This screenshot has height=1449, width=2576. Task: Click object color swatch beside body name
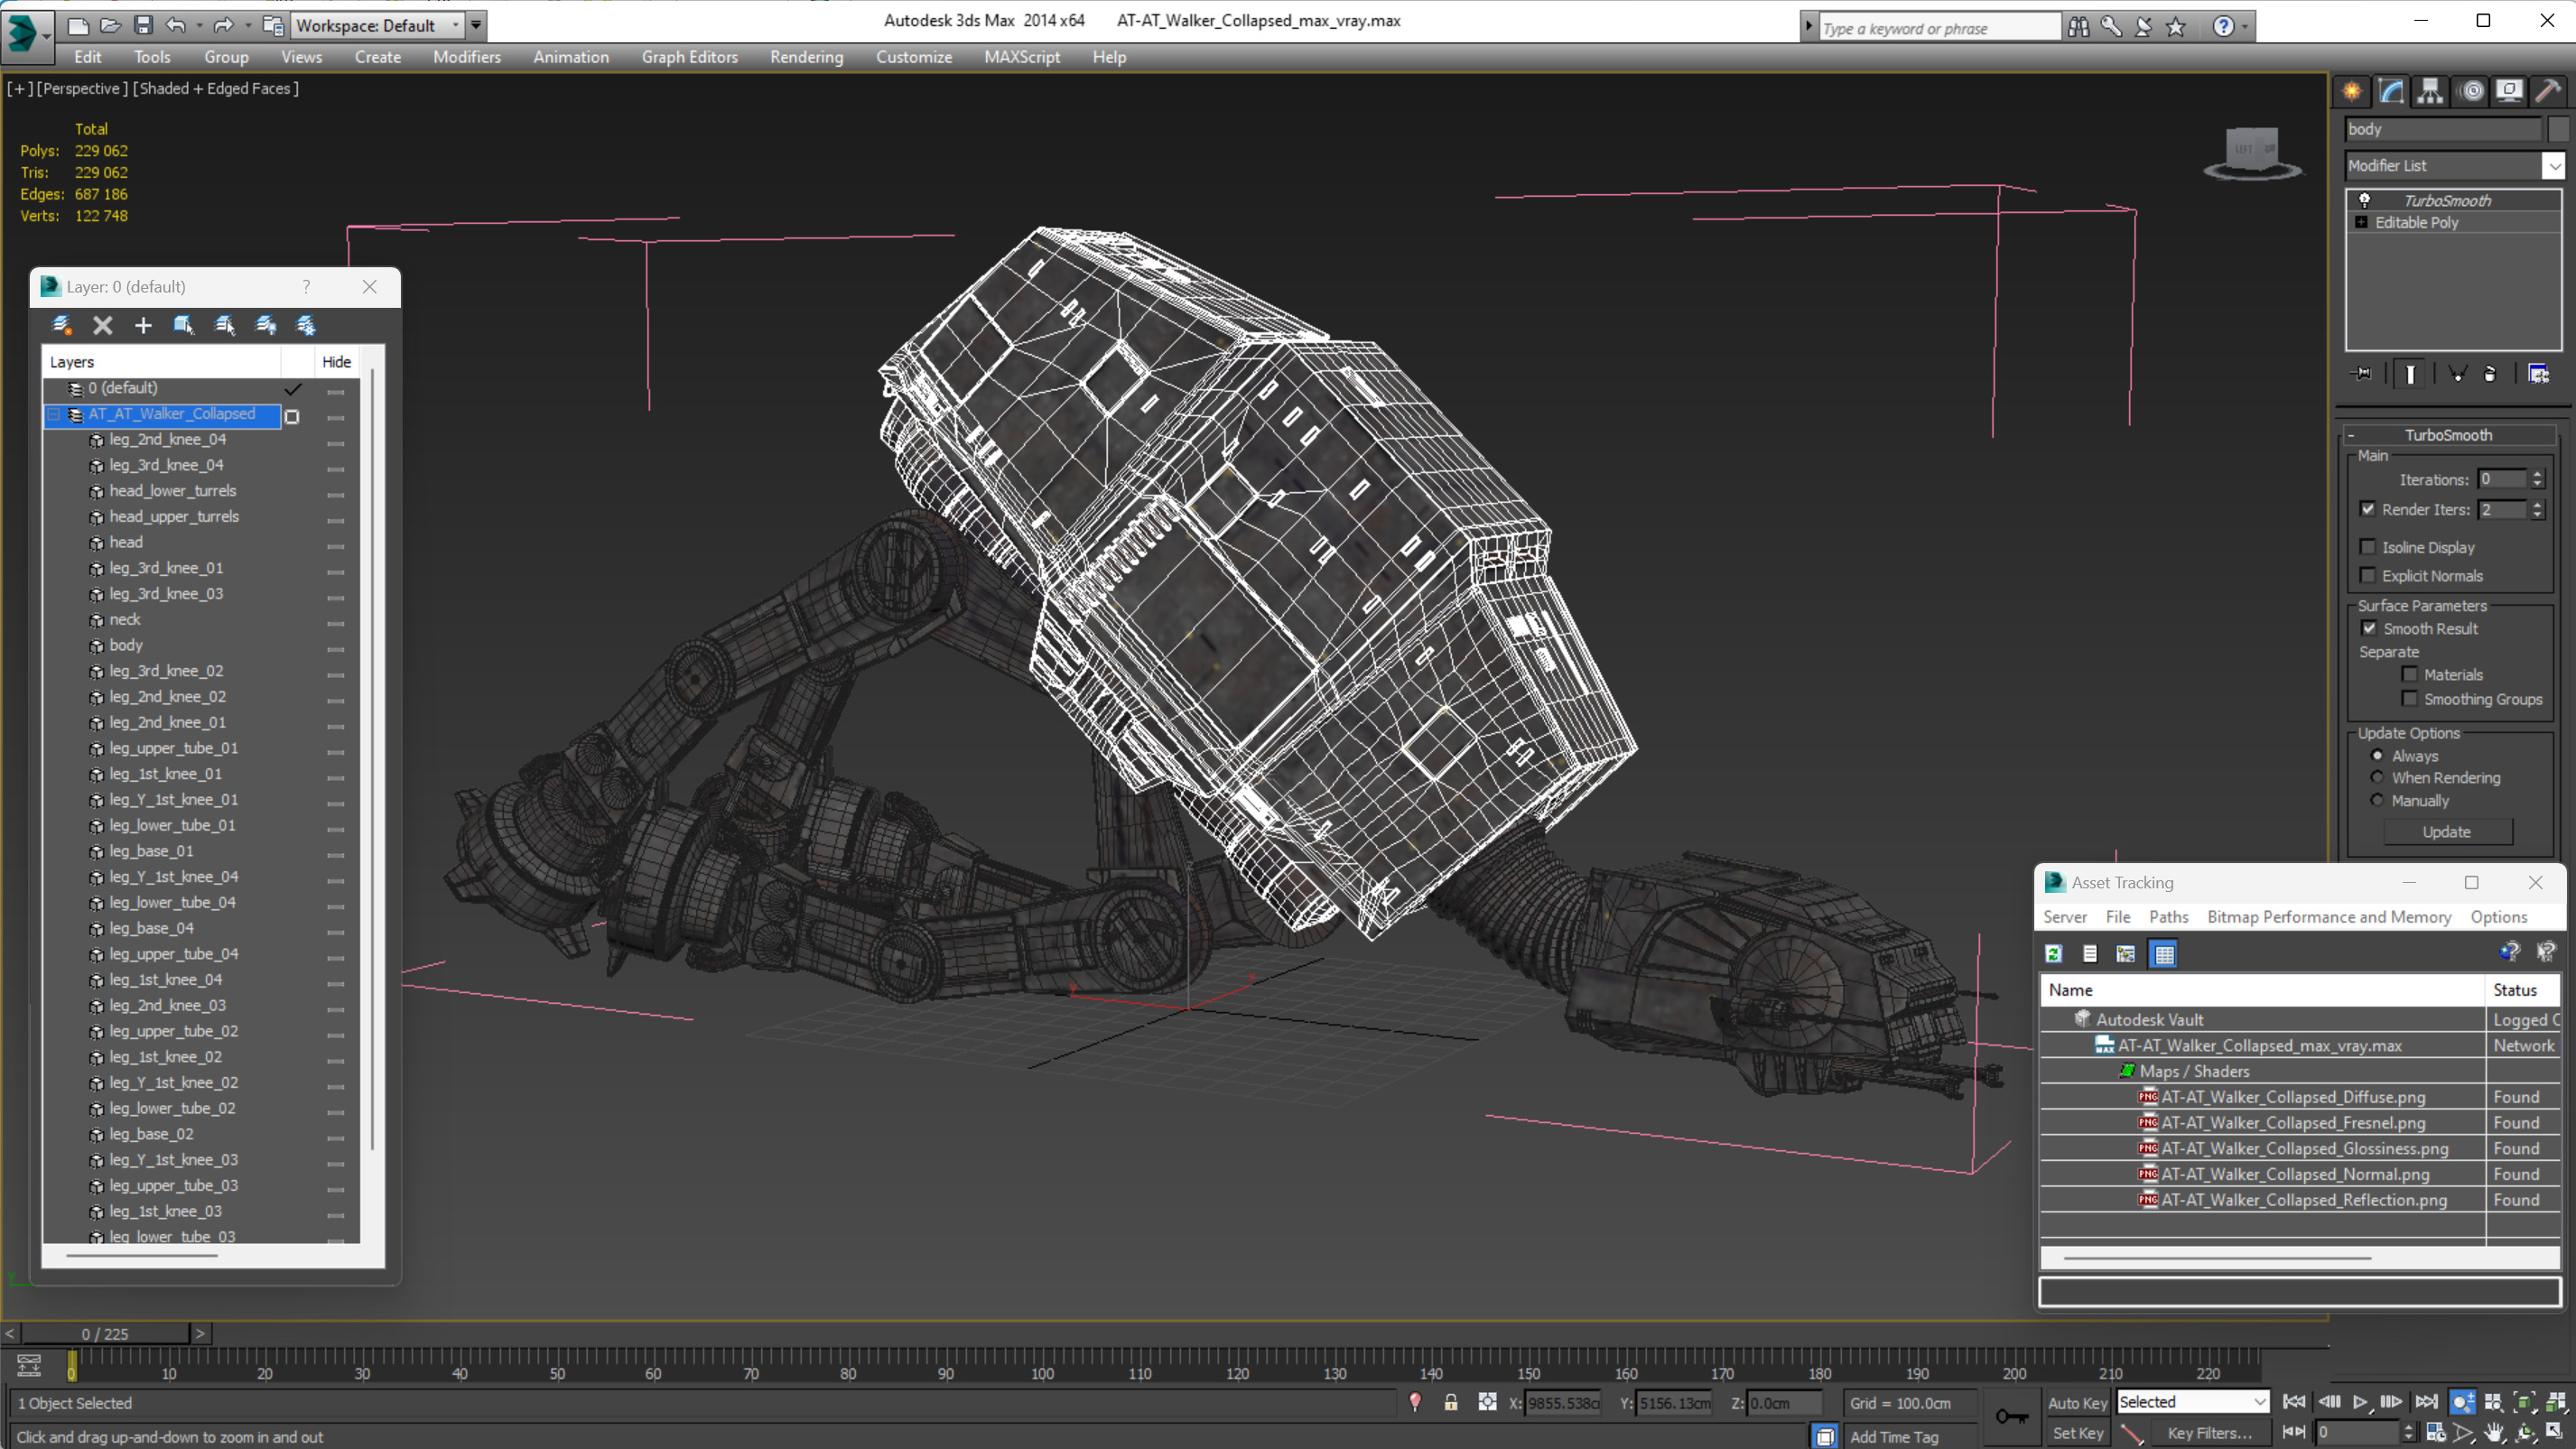coord(2558,129)
